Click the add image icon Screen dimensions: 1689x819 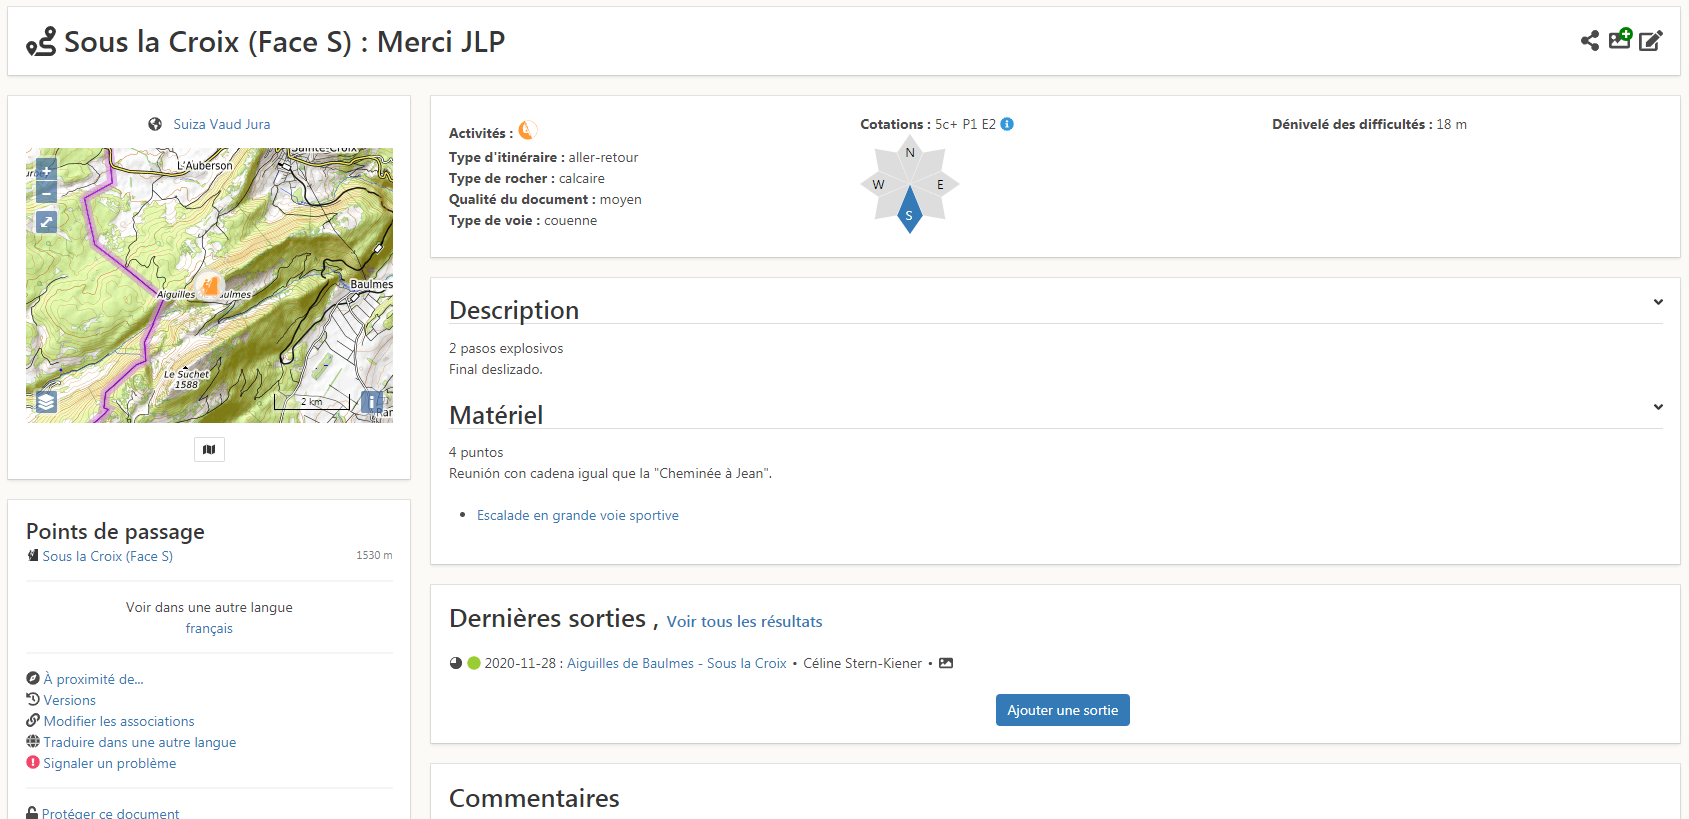(x=1620, y=39)
